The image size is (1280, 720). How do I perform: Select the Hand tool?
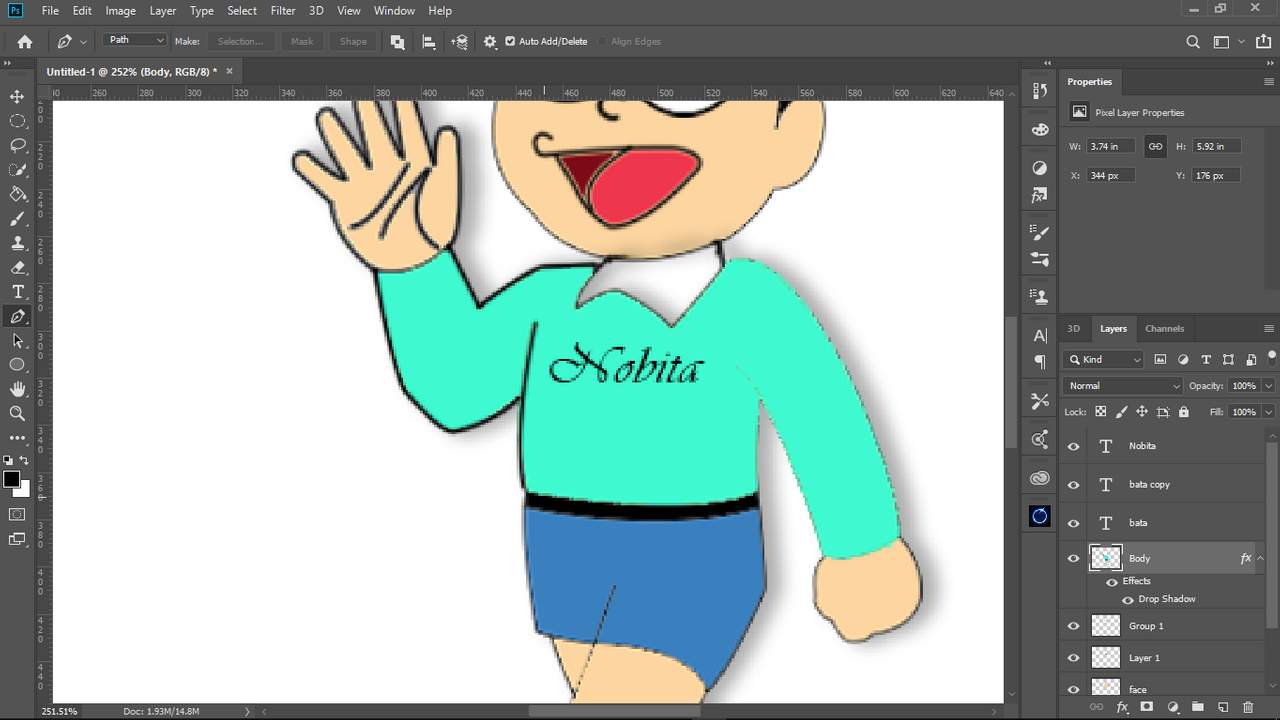17,389
